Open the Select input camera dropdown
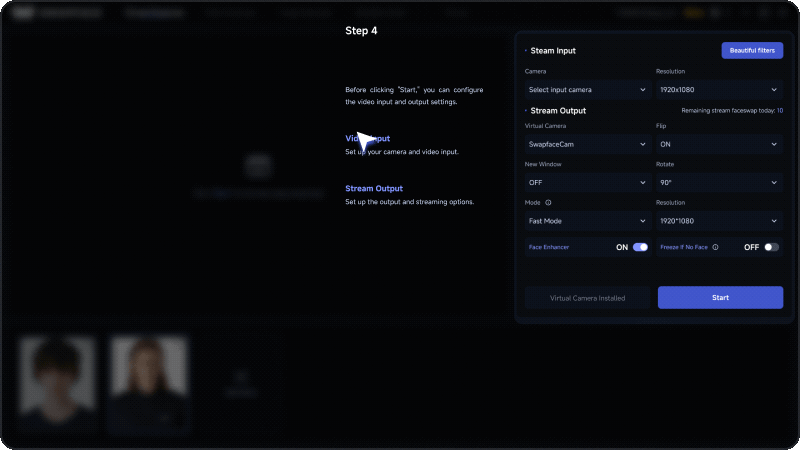This screenshot has height=450, width=800. (587, 90)
